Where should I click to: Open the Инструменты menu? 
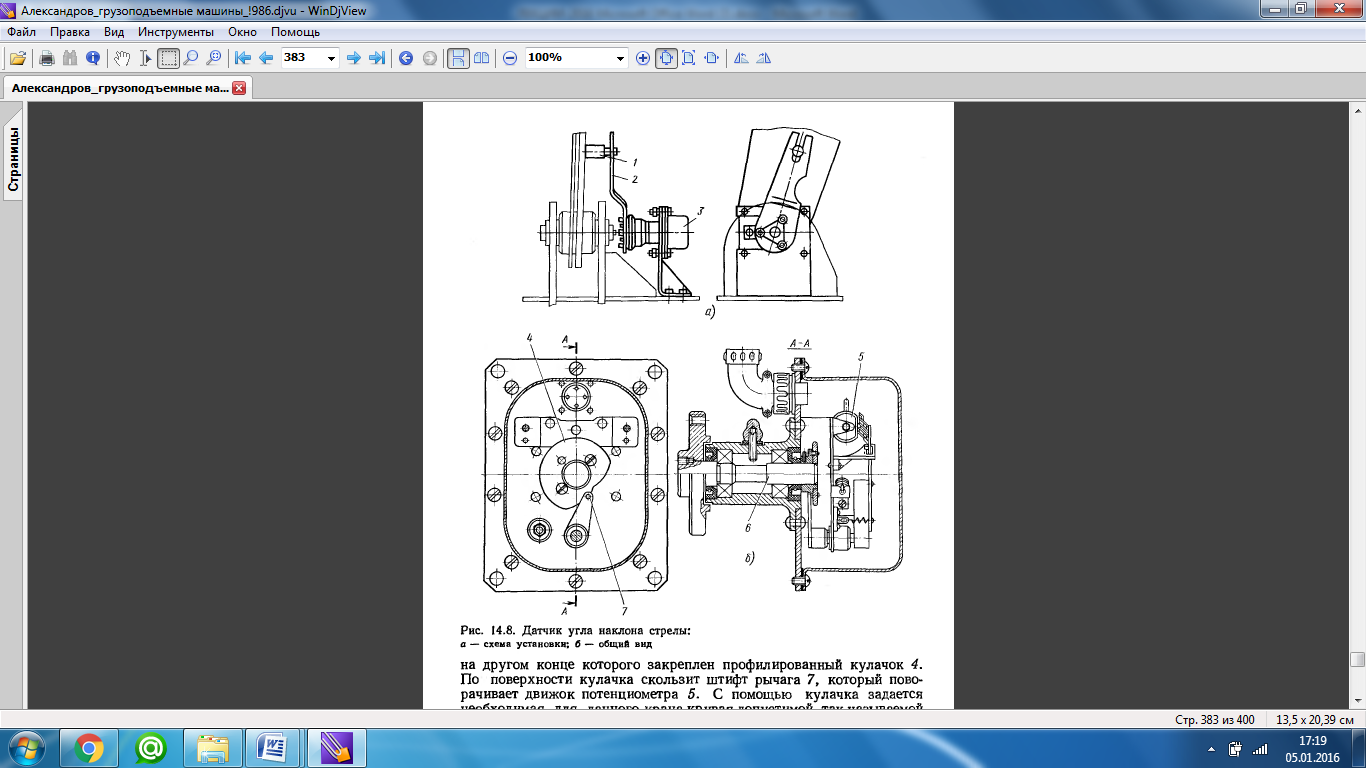click(176, 32)
